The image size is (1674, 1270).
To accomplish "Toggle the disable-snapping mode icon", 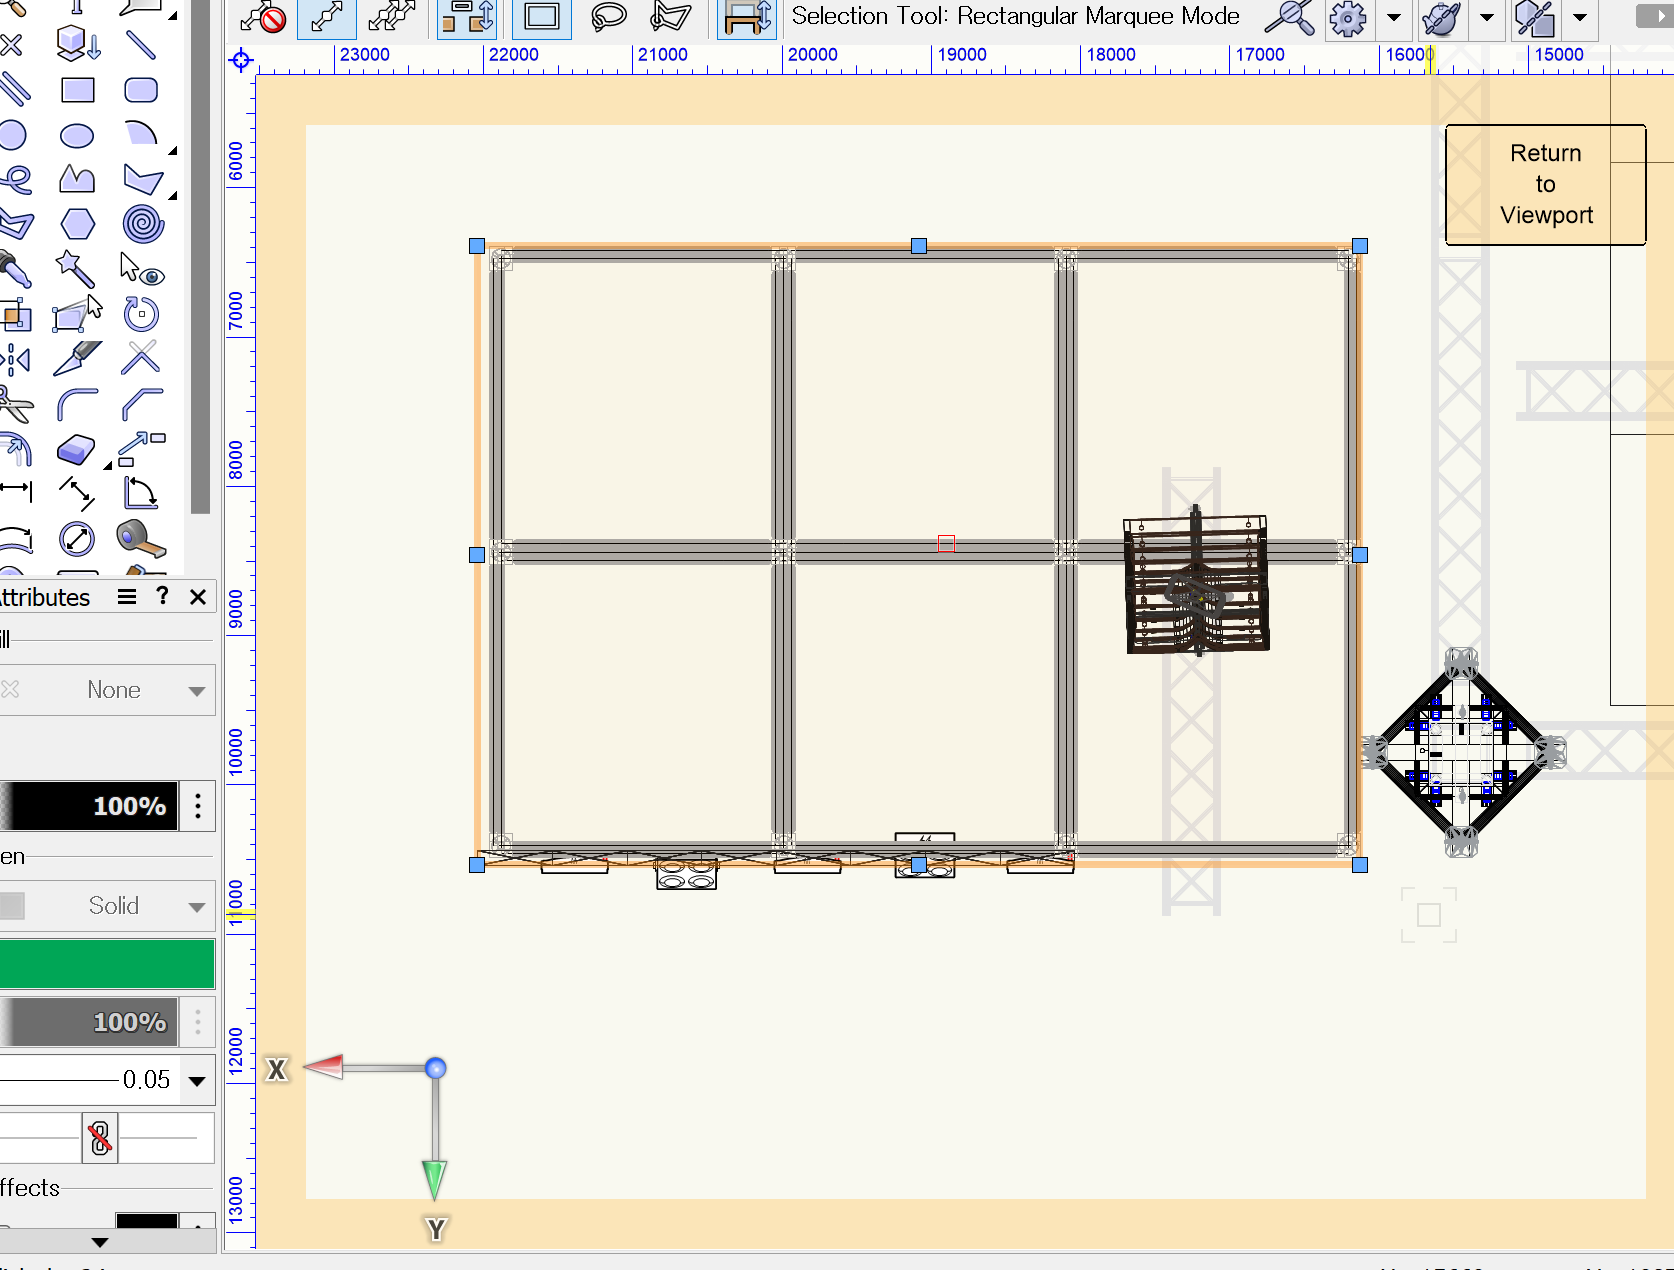I will (x=262, y=16).
